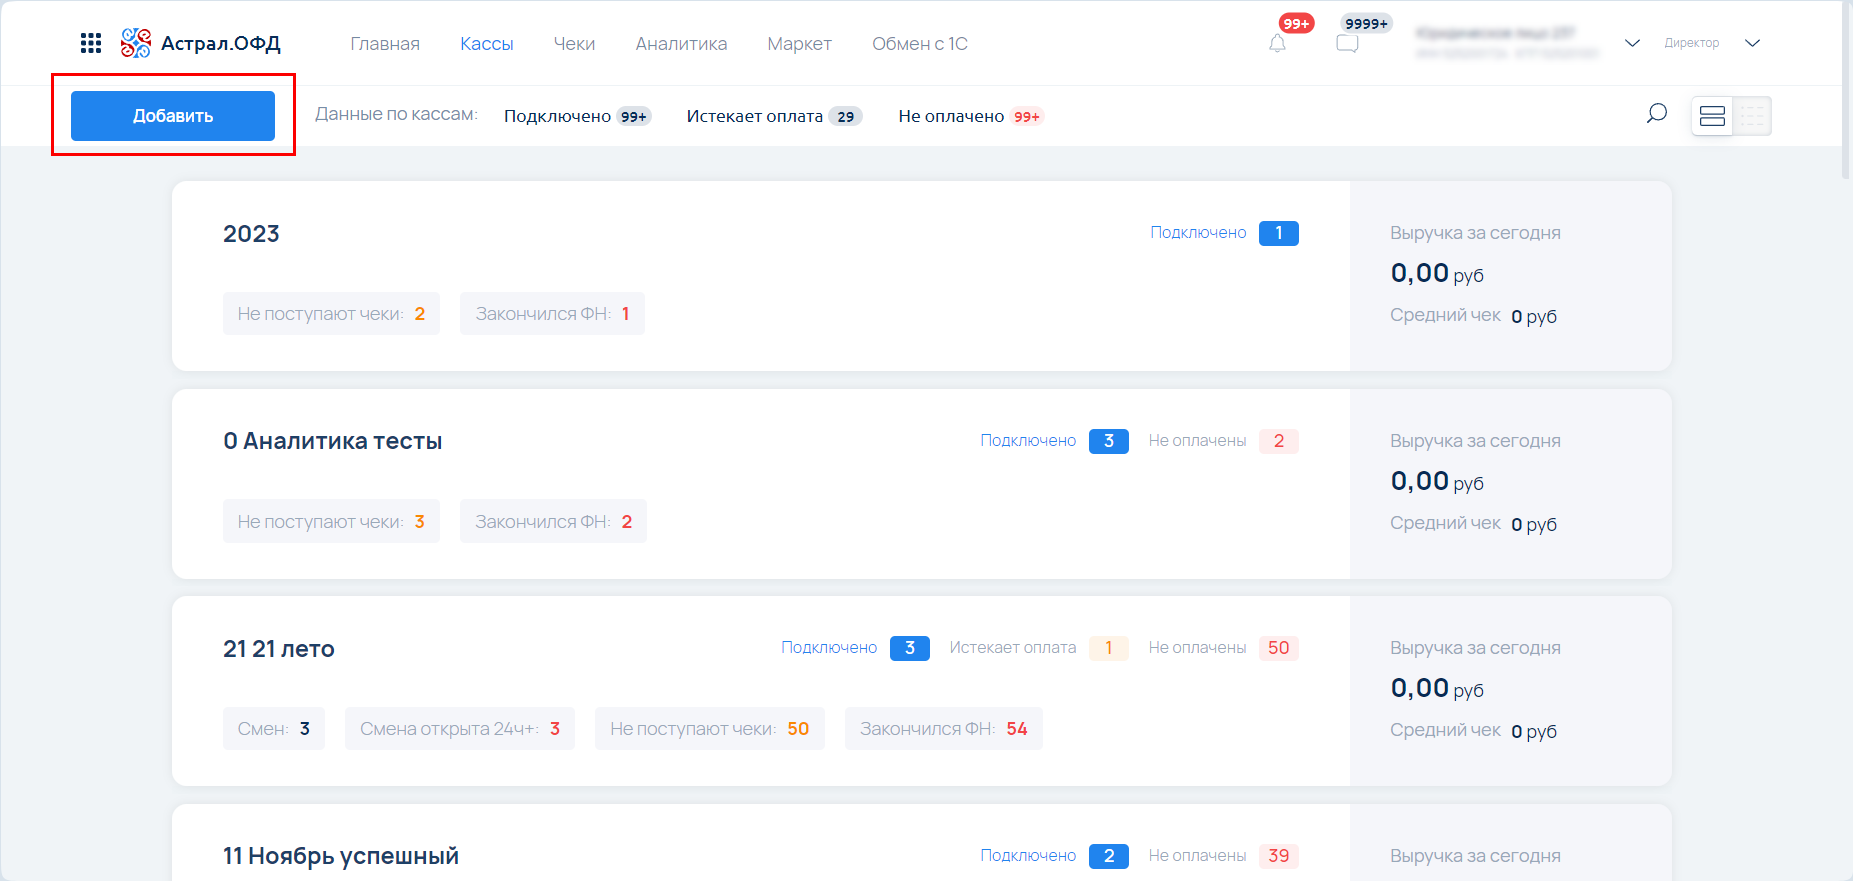Image resolution: width=1853 pixels, height=881 pixels.
Task: Open the 0 Аналитика тесты group
Action: point(332,441)
